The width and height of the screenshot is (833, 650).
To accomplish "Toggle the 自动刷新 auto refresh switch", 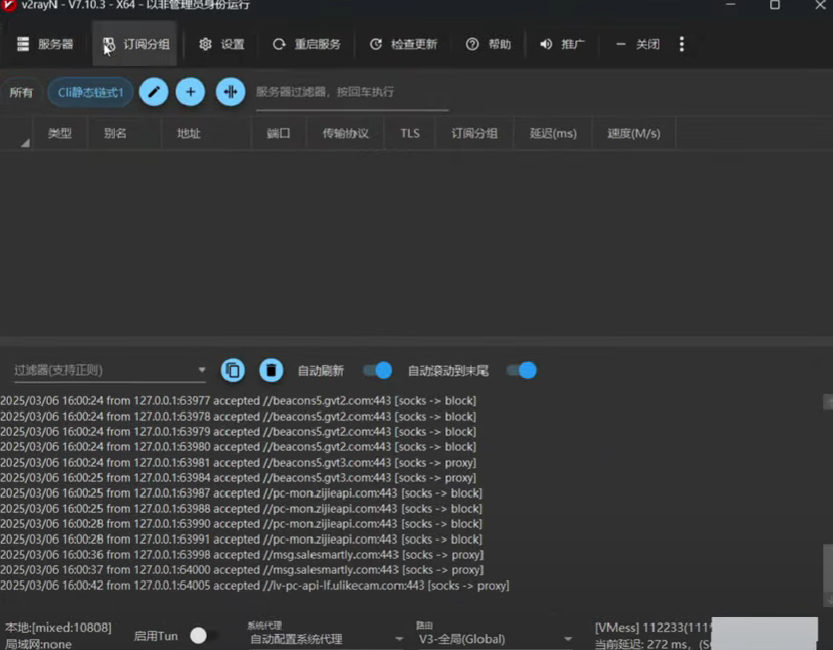I will tap(378, 370).
